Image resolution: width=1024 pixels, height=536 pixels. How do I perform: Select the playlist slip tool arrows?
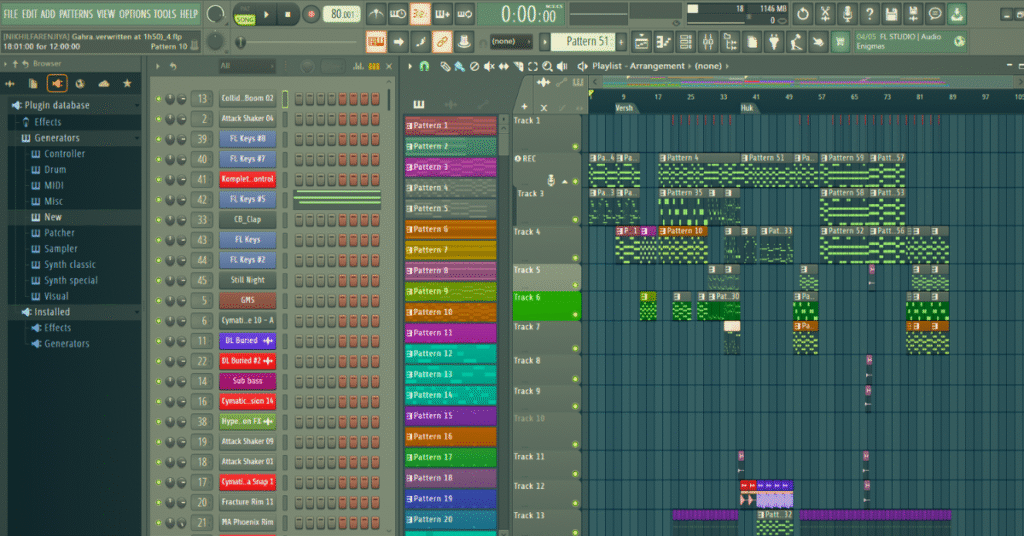504,66
